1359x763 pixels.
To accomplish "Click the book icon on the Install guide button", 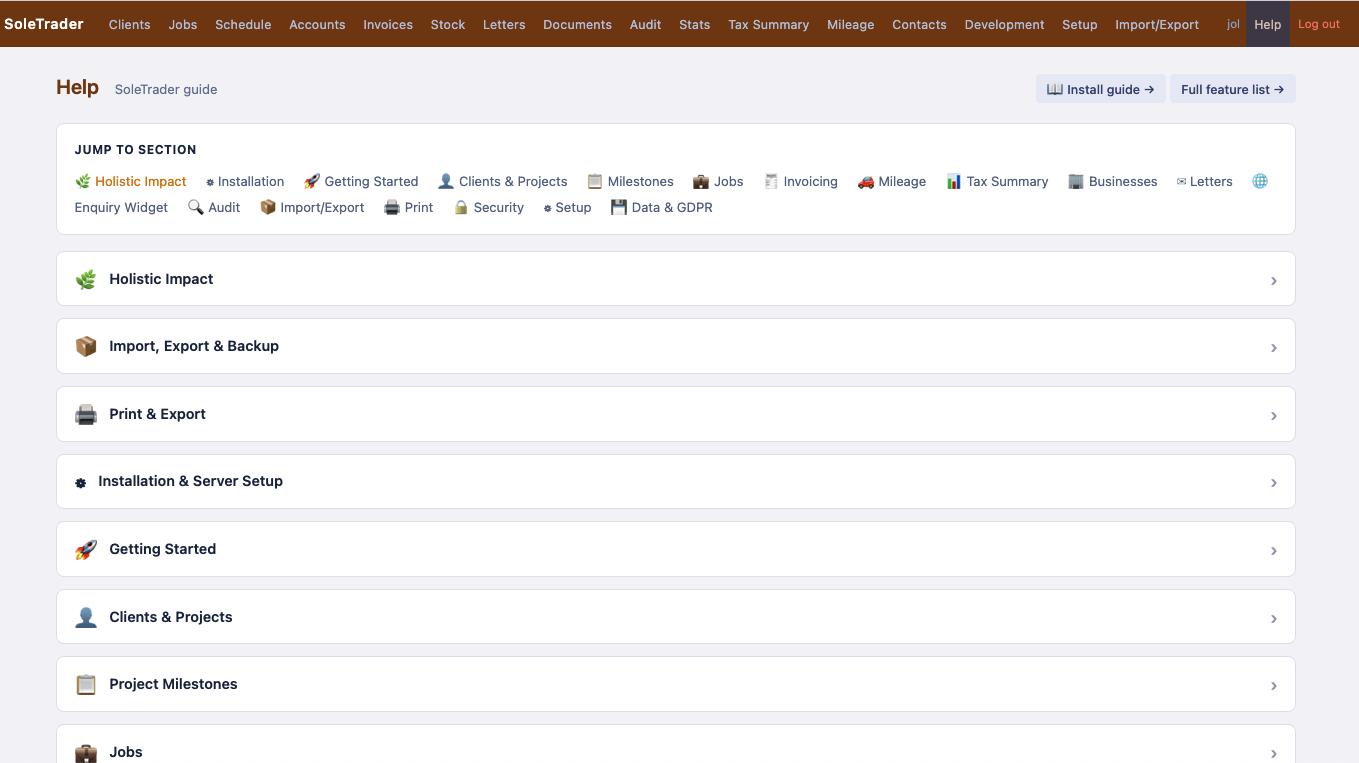I will [1055, 89].
